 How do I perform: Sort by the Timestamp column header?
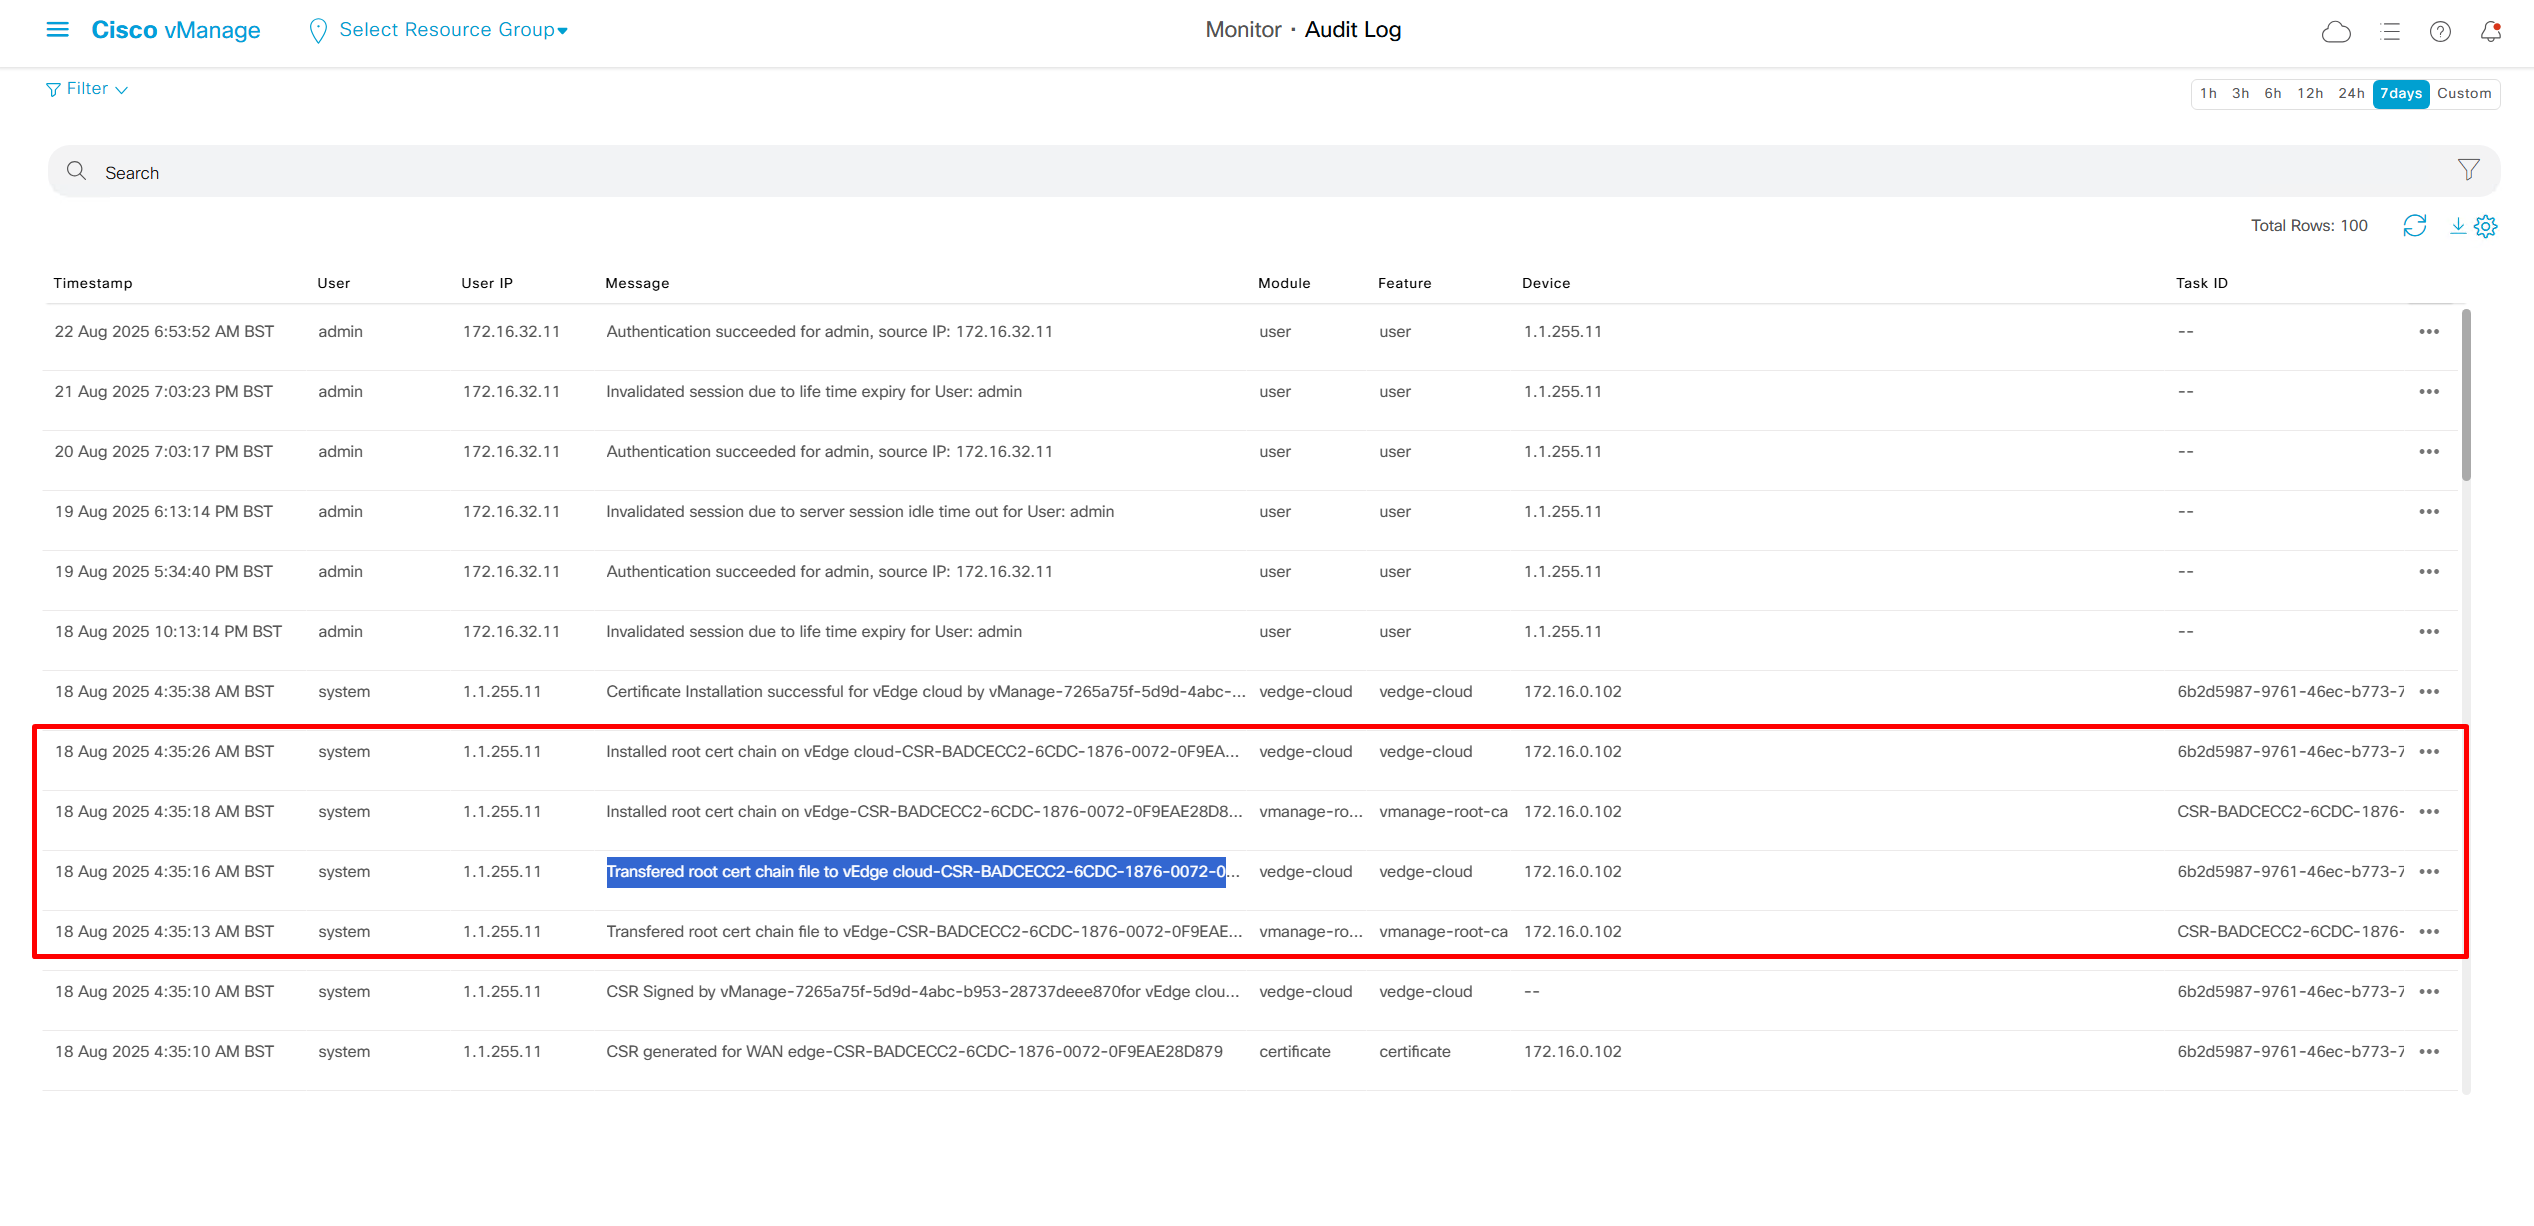tap(93, 284)
